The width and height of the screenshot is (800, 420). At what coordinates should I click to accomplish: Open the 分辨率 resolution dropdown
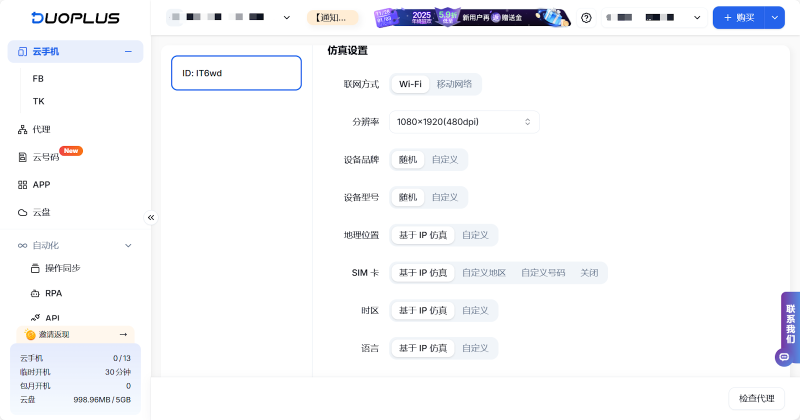(464, 122)
